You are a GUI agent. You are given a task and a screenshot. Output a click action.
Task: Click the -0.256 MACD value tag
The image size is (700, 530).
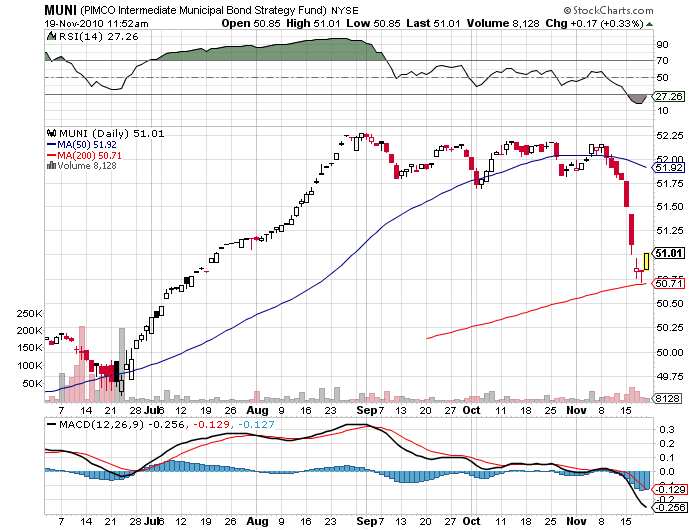(669, 508)
